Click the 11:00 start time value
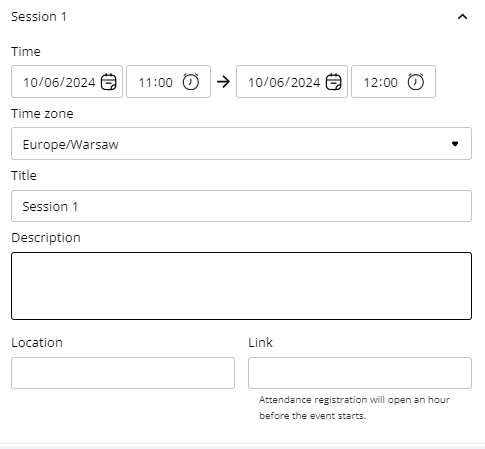Viewport: 485px width, 449px height. click(156, 83)
